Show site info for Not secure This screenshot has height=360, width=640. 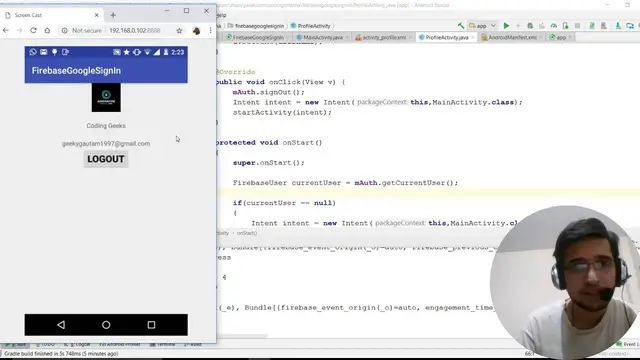tap(82, 31)
